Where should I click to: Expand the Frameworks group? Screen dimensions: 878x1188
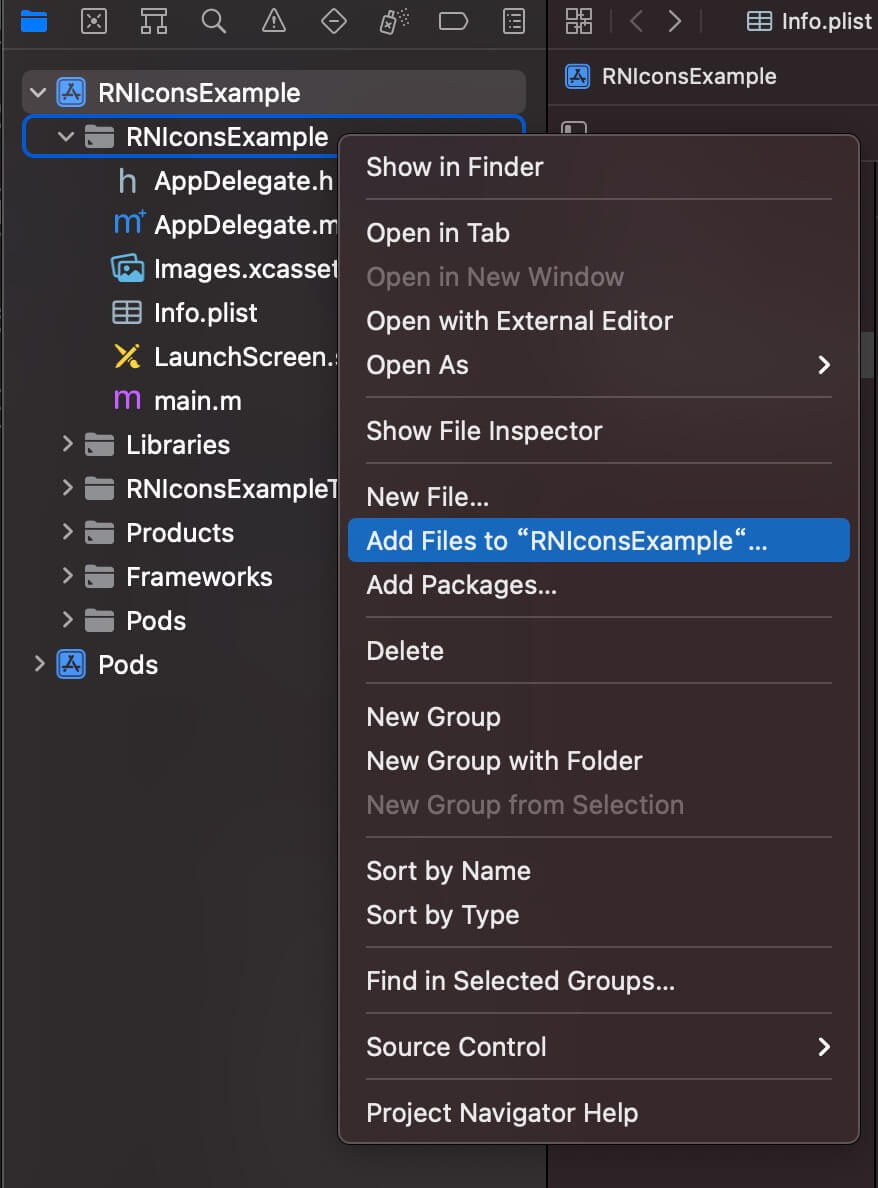[67, 576]
